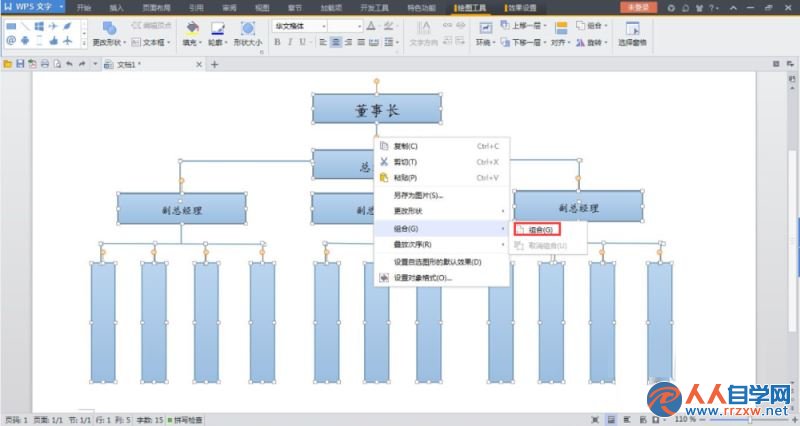800x426 pixels.
Task: Click the 未登录 login button
Action: click(x=638, y=7)
